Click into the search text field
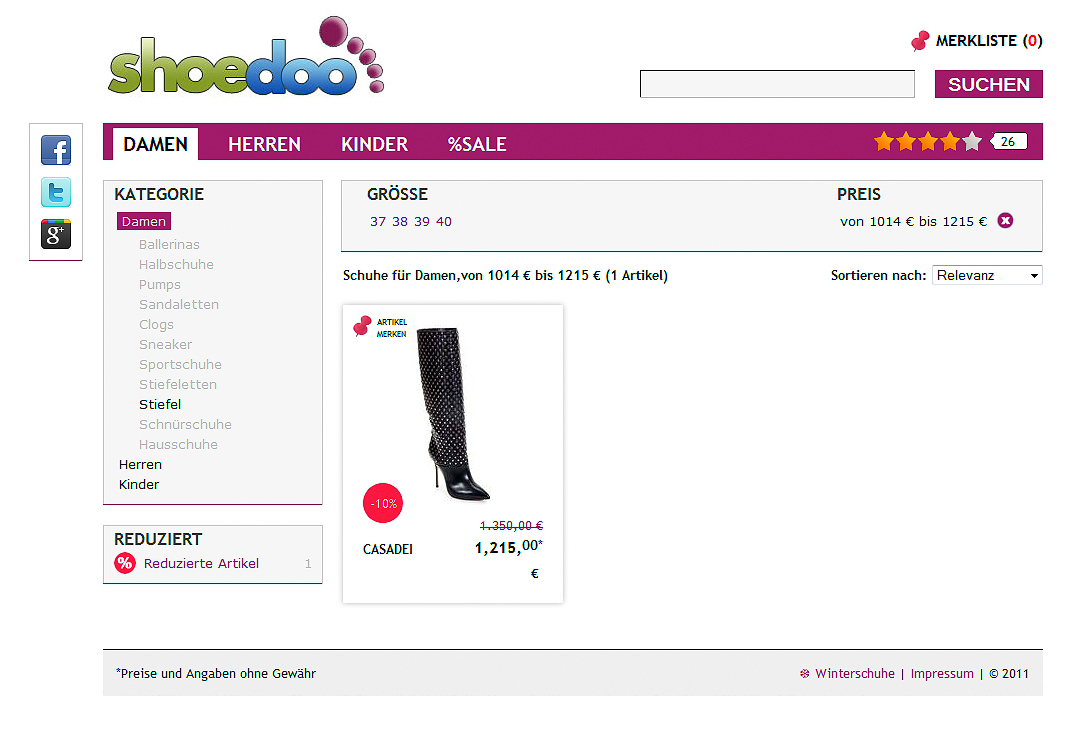Image resolution: width=1074 pixels, height=746 pixels. (x=777, y=85)
